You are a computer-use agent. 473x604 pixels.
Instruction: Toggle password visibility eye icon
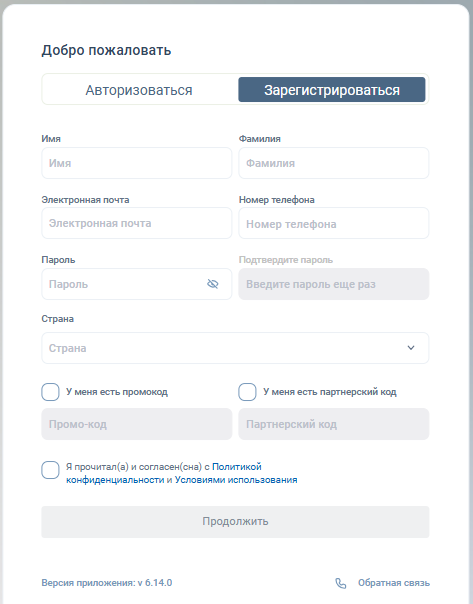[x=213, y=284]
